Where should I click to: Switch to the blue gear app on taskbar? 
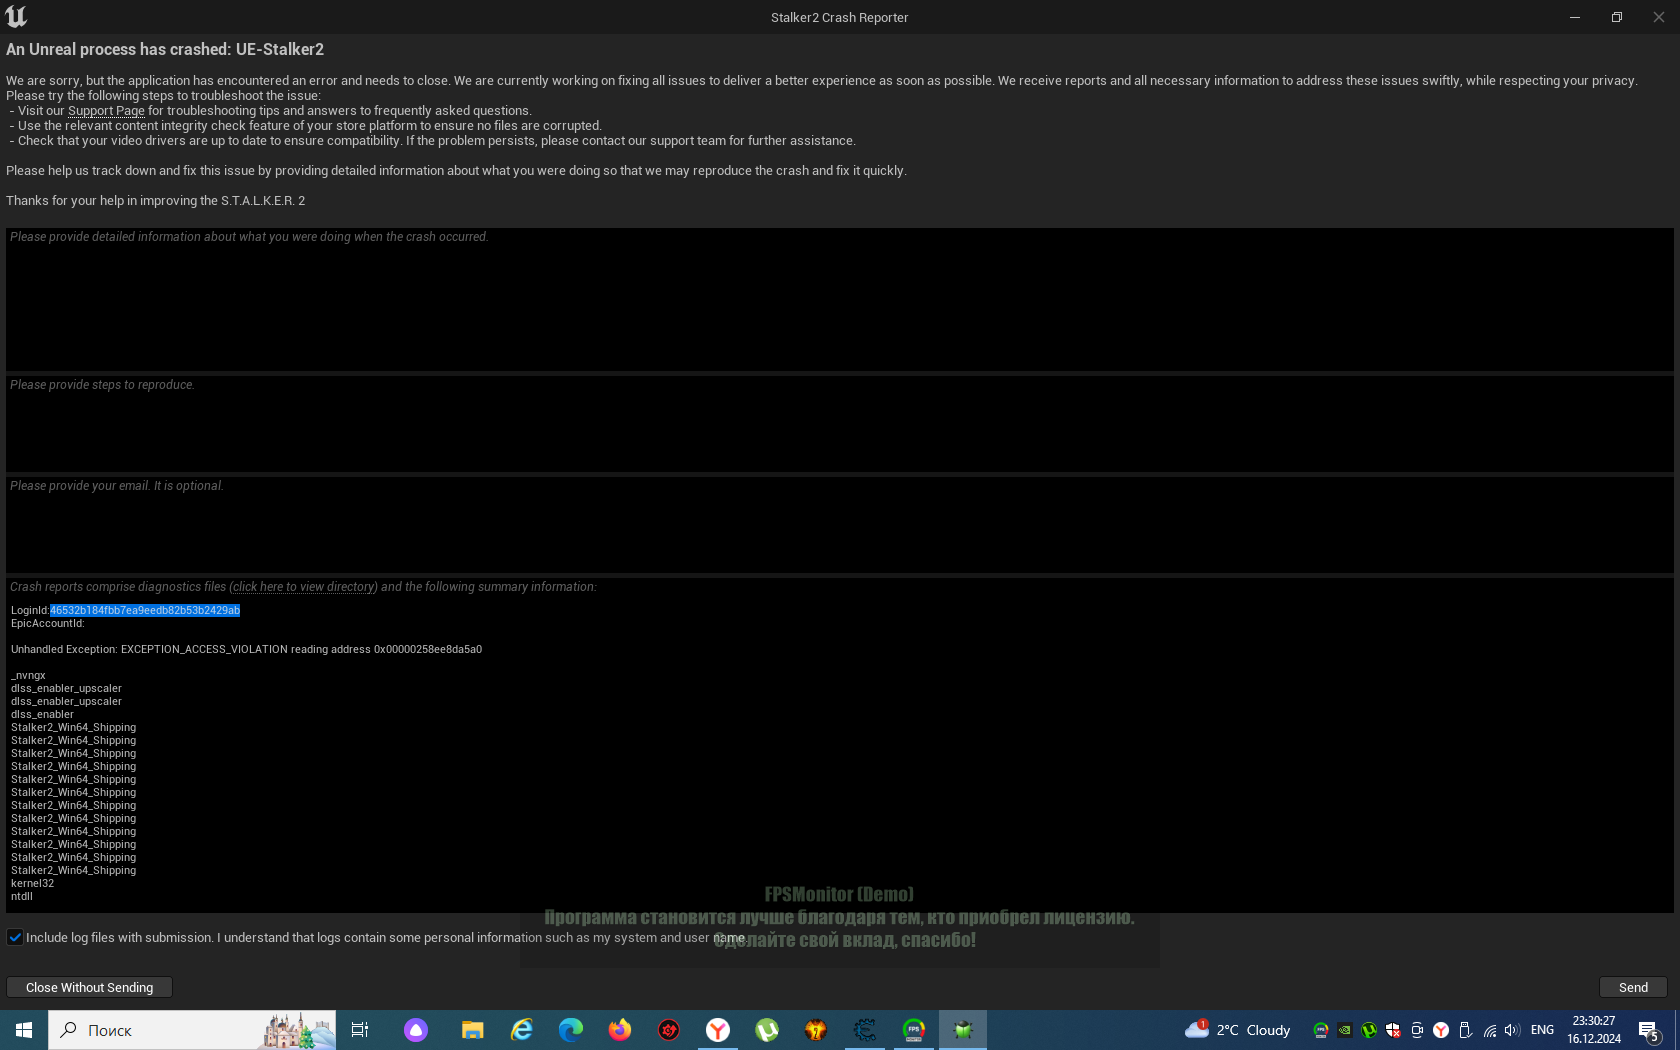[x=865, y=1030]
